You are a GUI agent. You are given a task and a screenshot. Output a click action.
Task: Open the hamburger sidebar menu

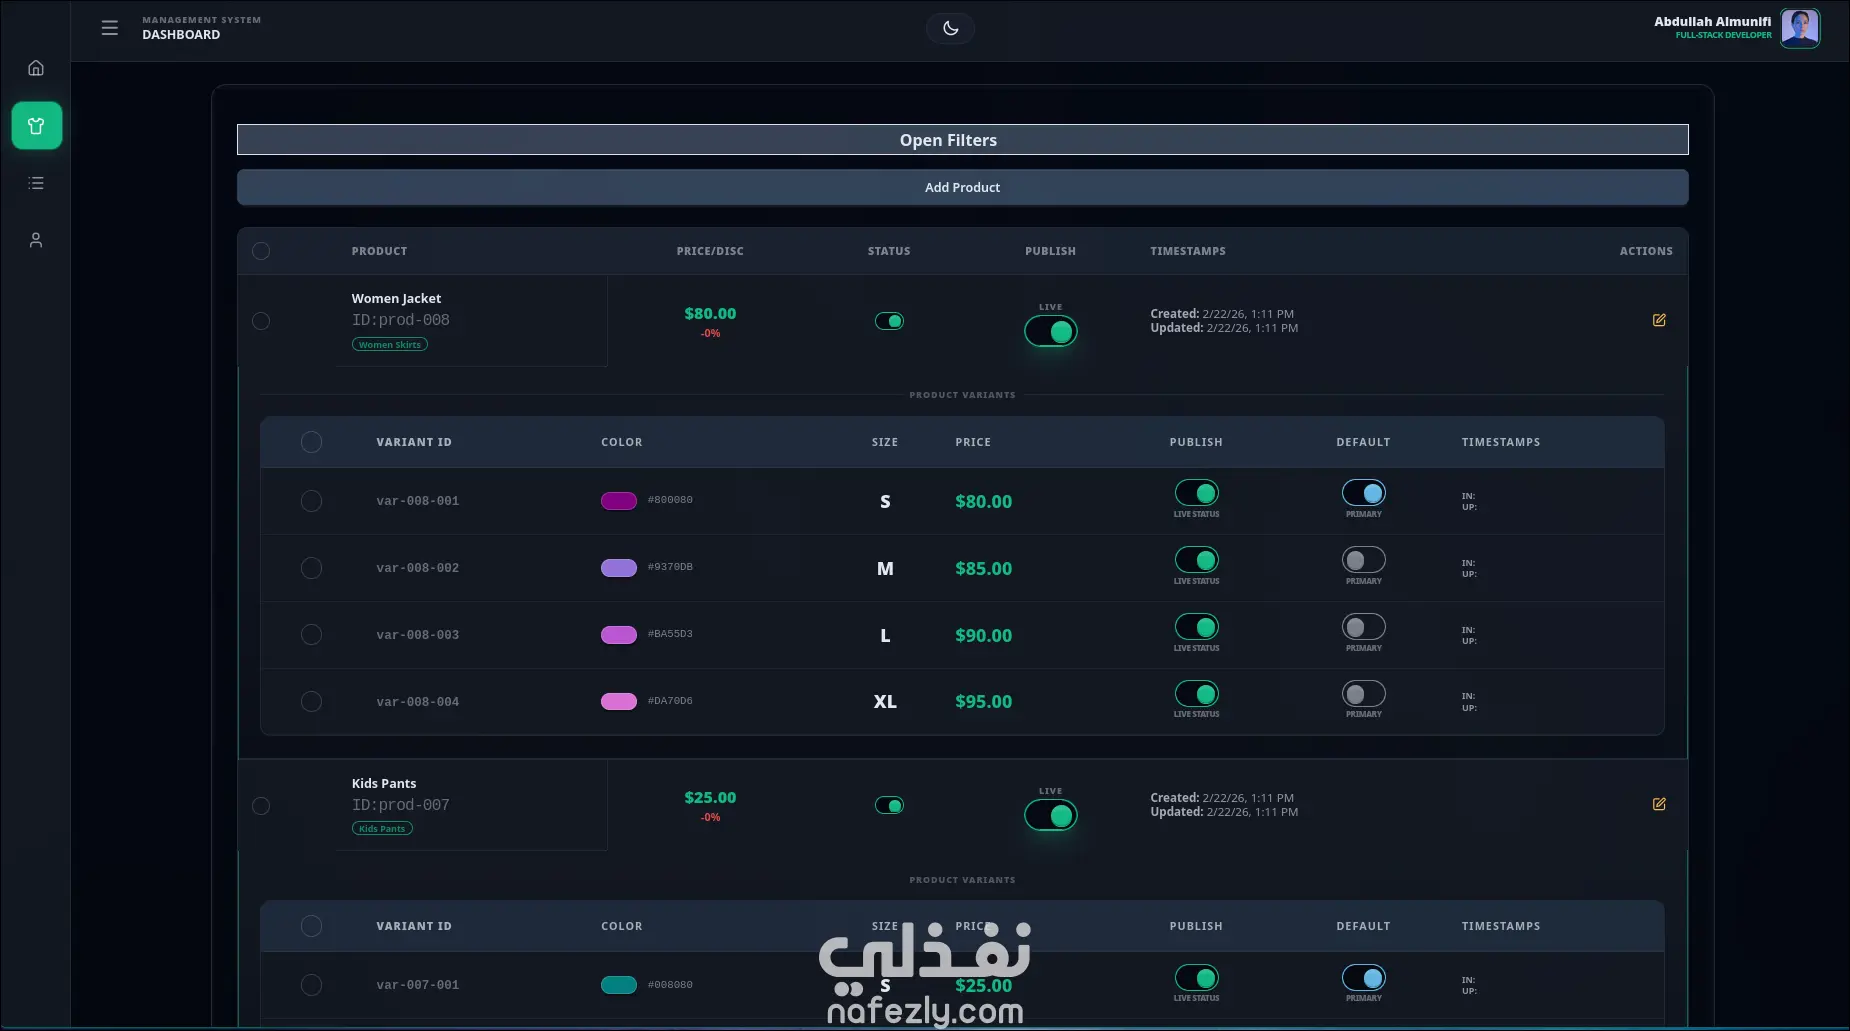110,28
